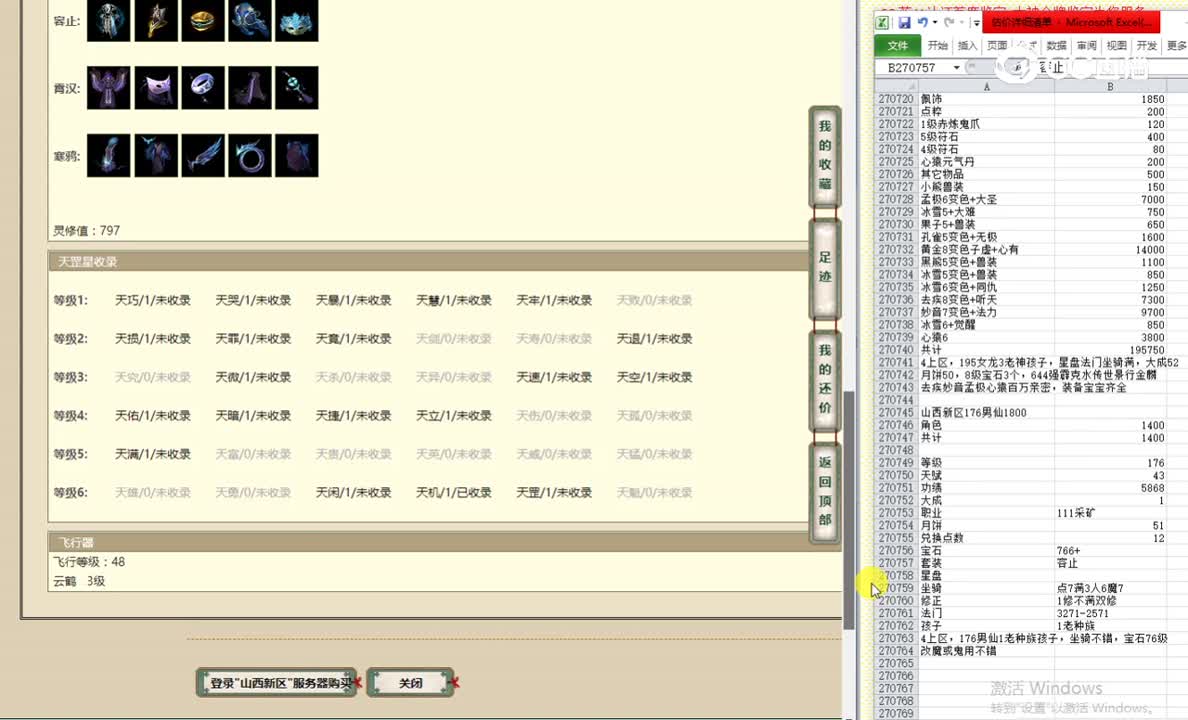1188x720 pixels.
Task: Click the 天机/1/已收录 entry
Action: pos(454,493)
